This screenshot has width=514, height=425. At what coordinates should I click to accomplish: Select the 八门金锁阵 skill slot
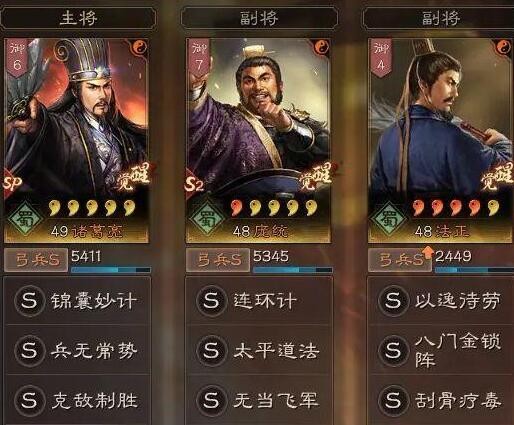(x=441, y=350)
